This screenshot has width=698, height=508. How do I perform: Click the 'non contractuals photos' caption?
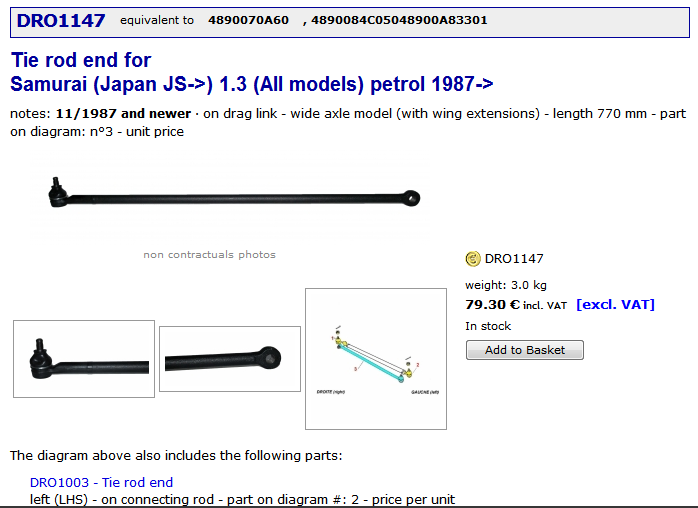click(210, 255)
